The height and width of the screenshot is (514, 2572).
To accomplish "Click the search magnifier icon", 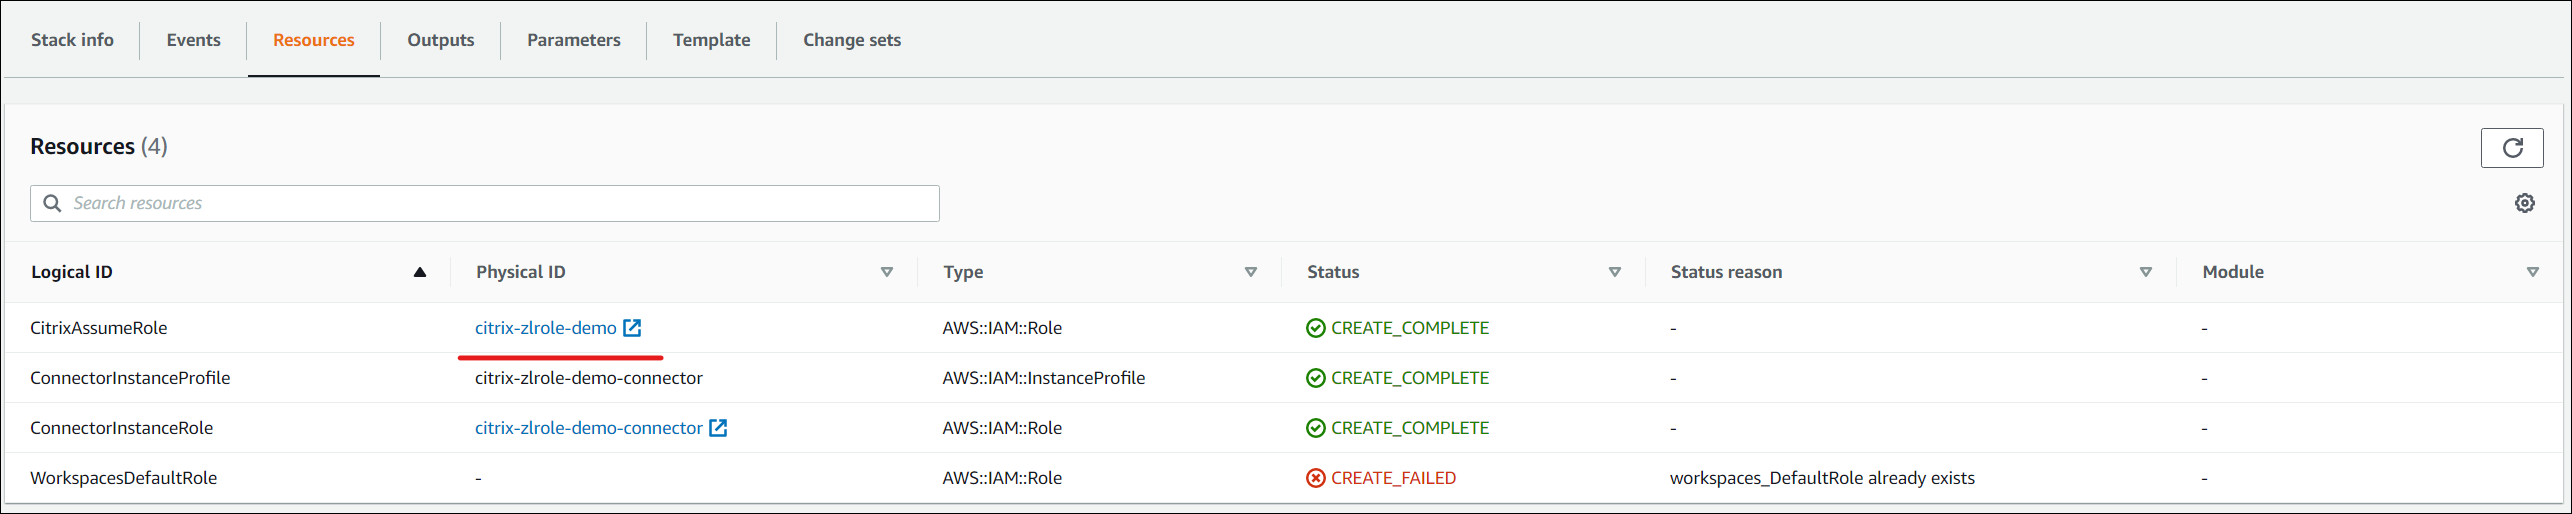I will coord(52,203).
